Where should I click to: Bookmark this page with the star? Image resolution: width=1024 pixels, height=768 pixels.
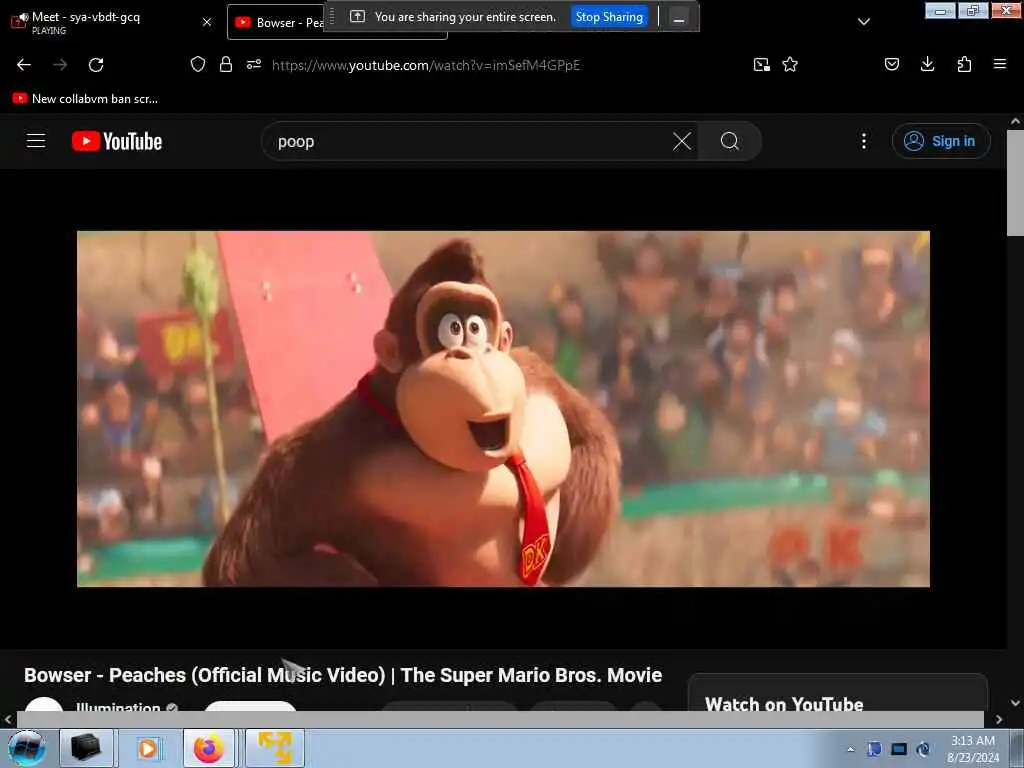(x=790, y=64)
